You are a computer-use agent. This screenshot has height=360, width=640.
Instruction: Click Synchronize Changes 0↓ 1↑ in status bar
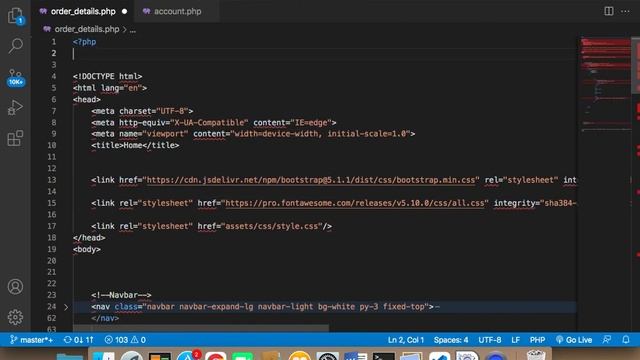pos(78,340)
